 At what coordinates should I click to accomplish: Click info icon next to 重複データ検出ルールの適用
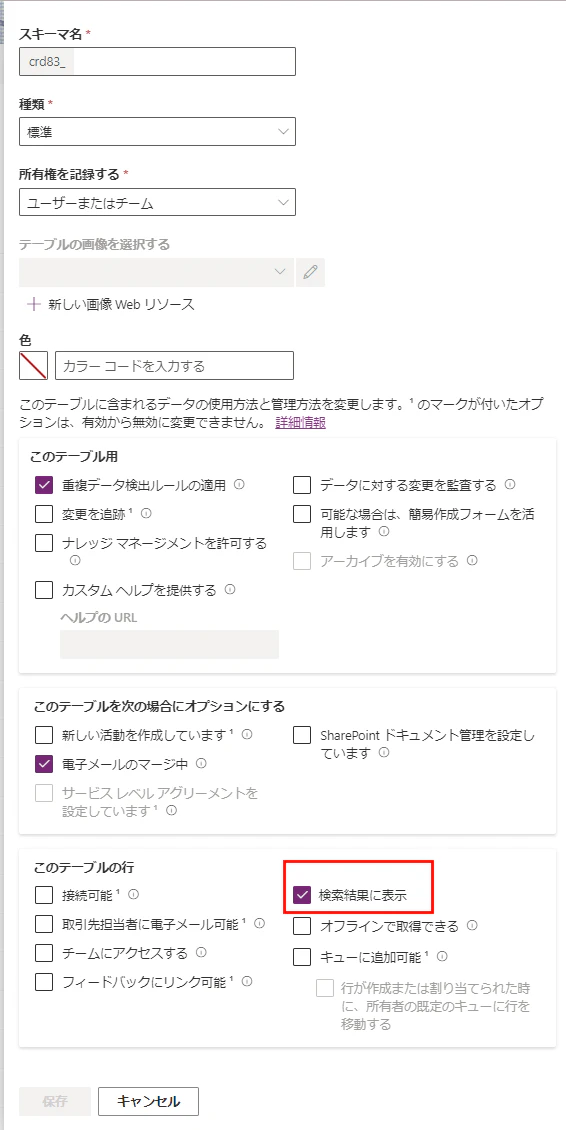coord(239,485)
